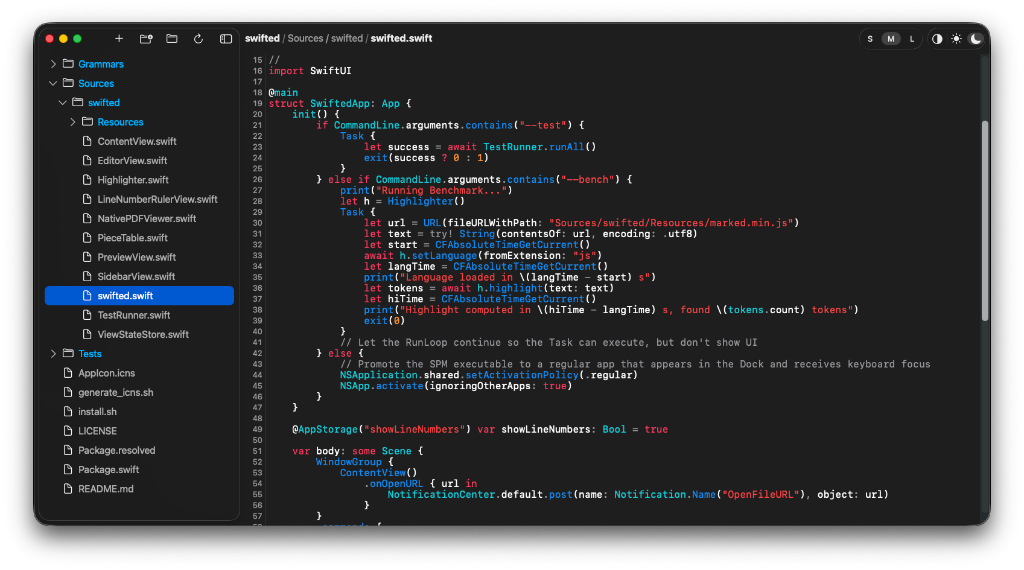1024x570 pixels.
Task: Click the file icon beside install.sh
Action: click(x=68, y=411)
